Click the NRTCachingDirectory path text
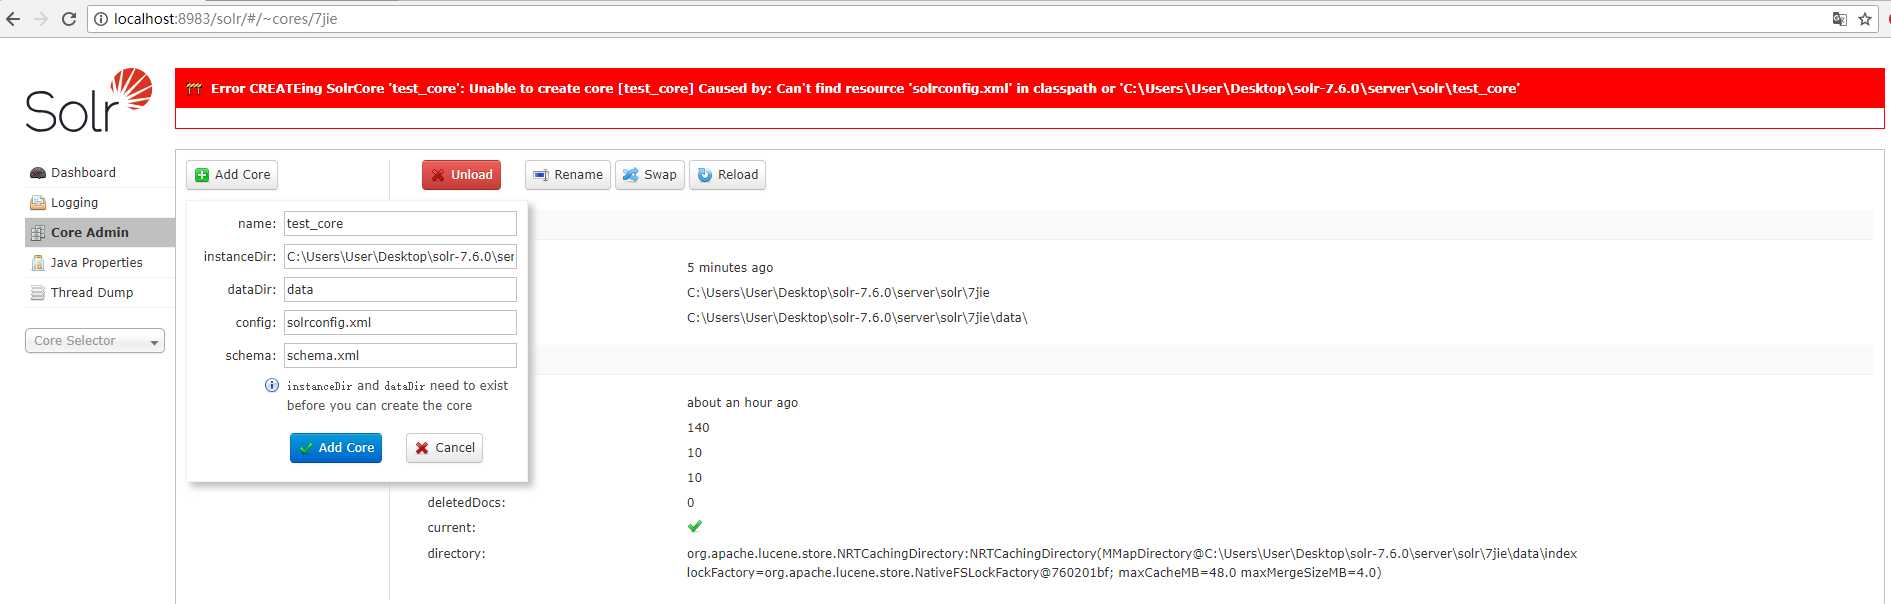This screenshot has width=1891, height=604. pos(1132,554)
